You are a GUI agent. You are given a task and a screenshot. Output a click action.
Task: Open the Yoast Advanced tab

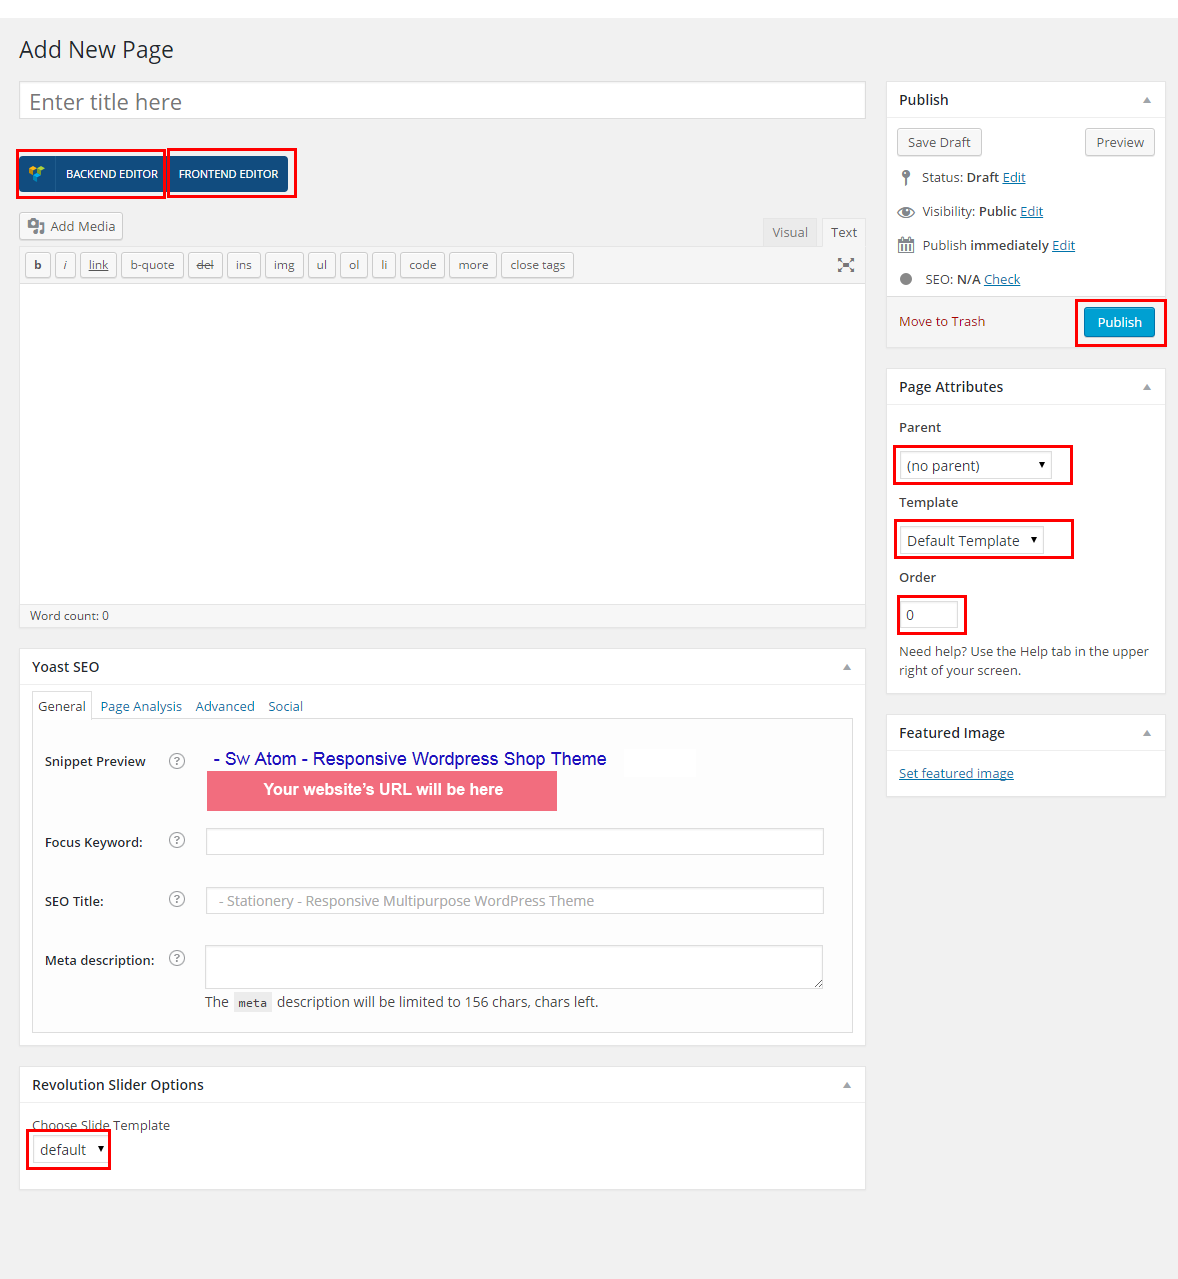225,706
